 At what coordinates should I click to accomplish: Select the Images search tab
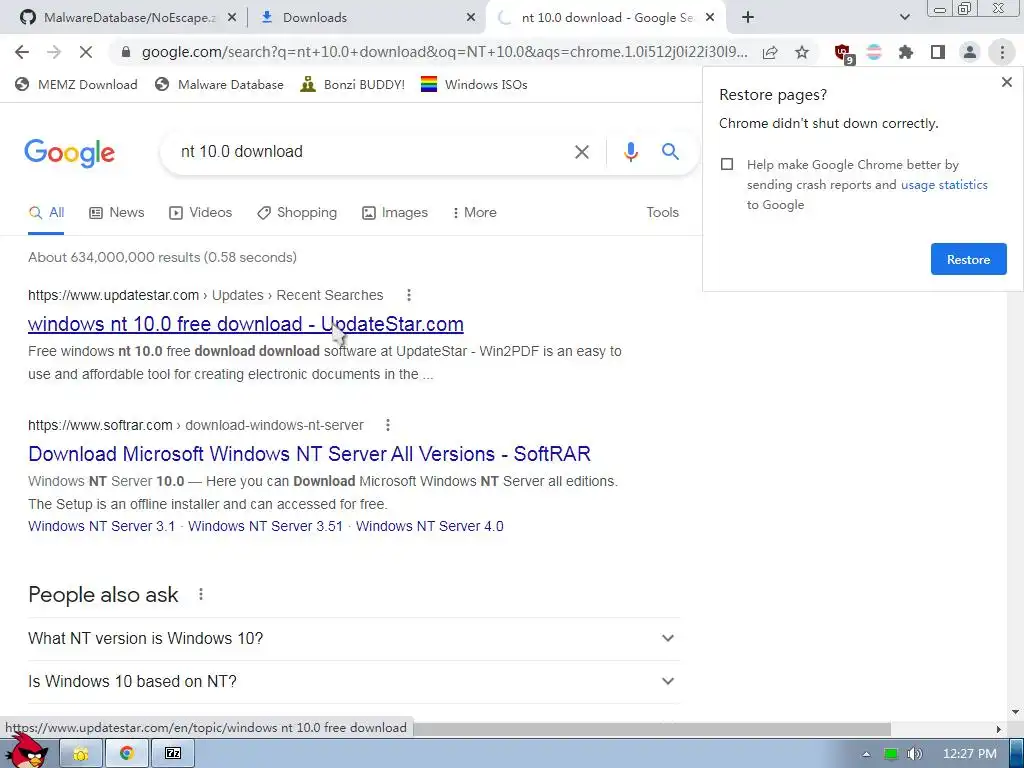point(395,212)
